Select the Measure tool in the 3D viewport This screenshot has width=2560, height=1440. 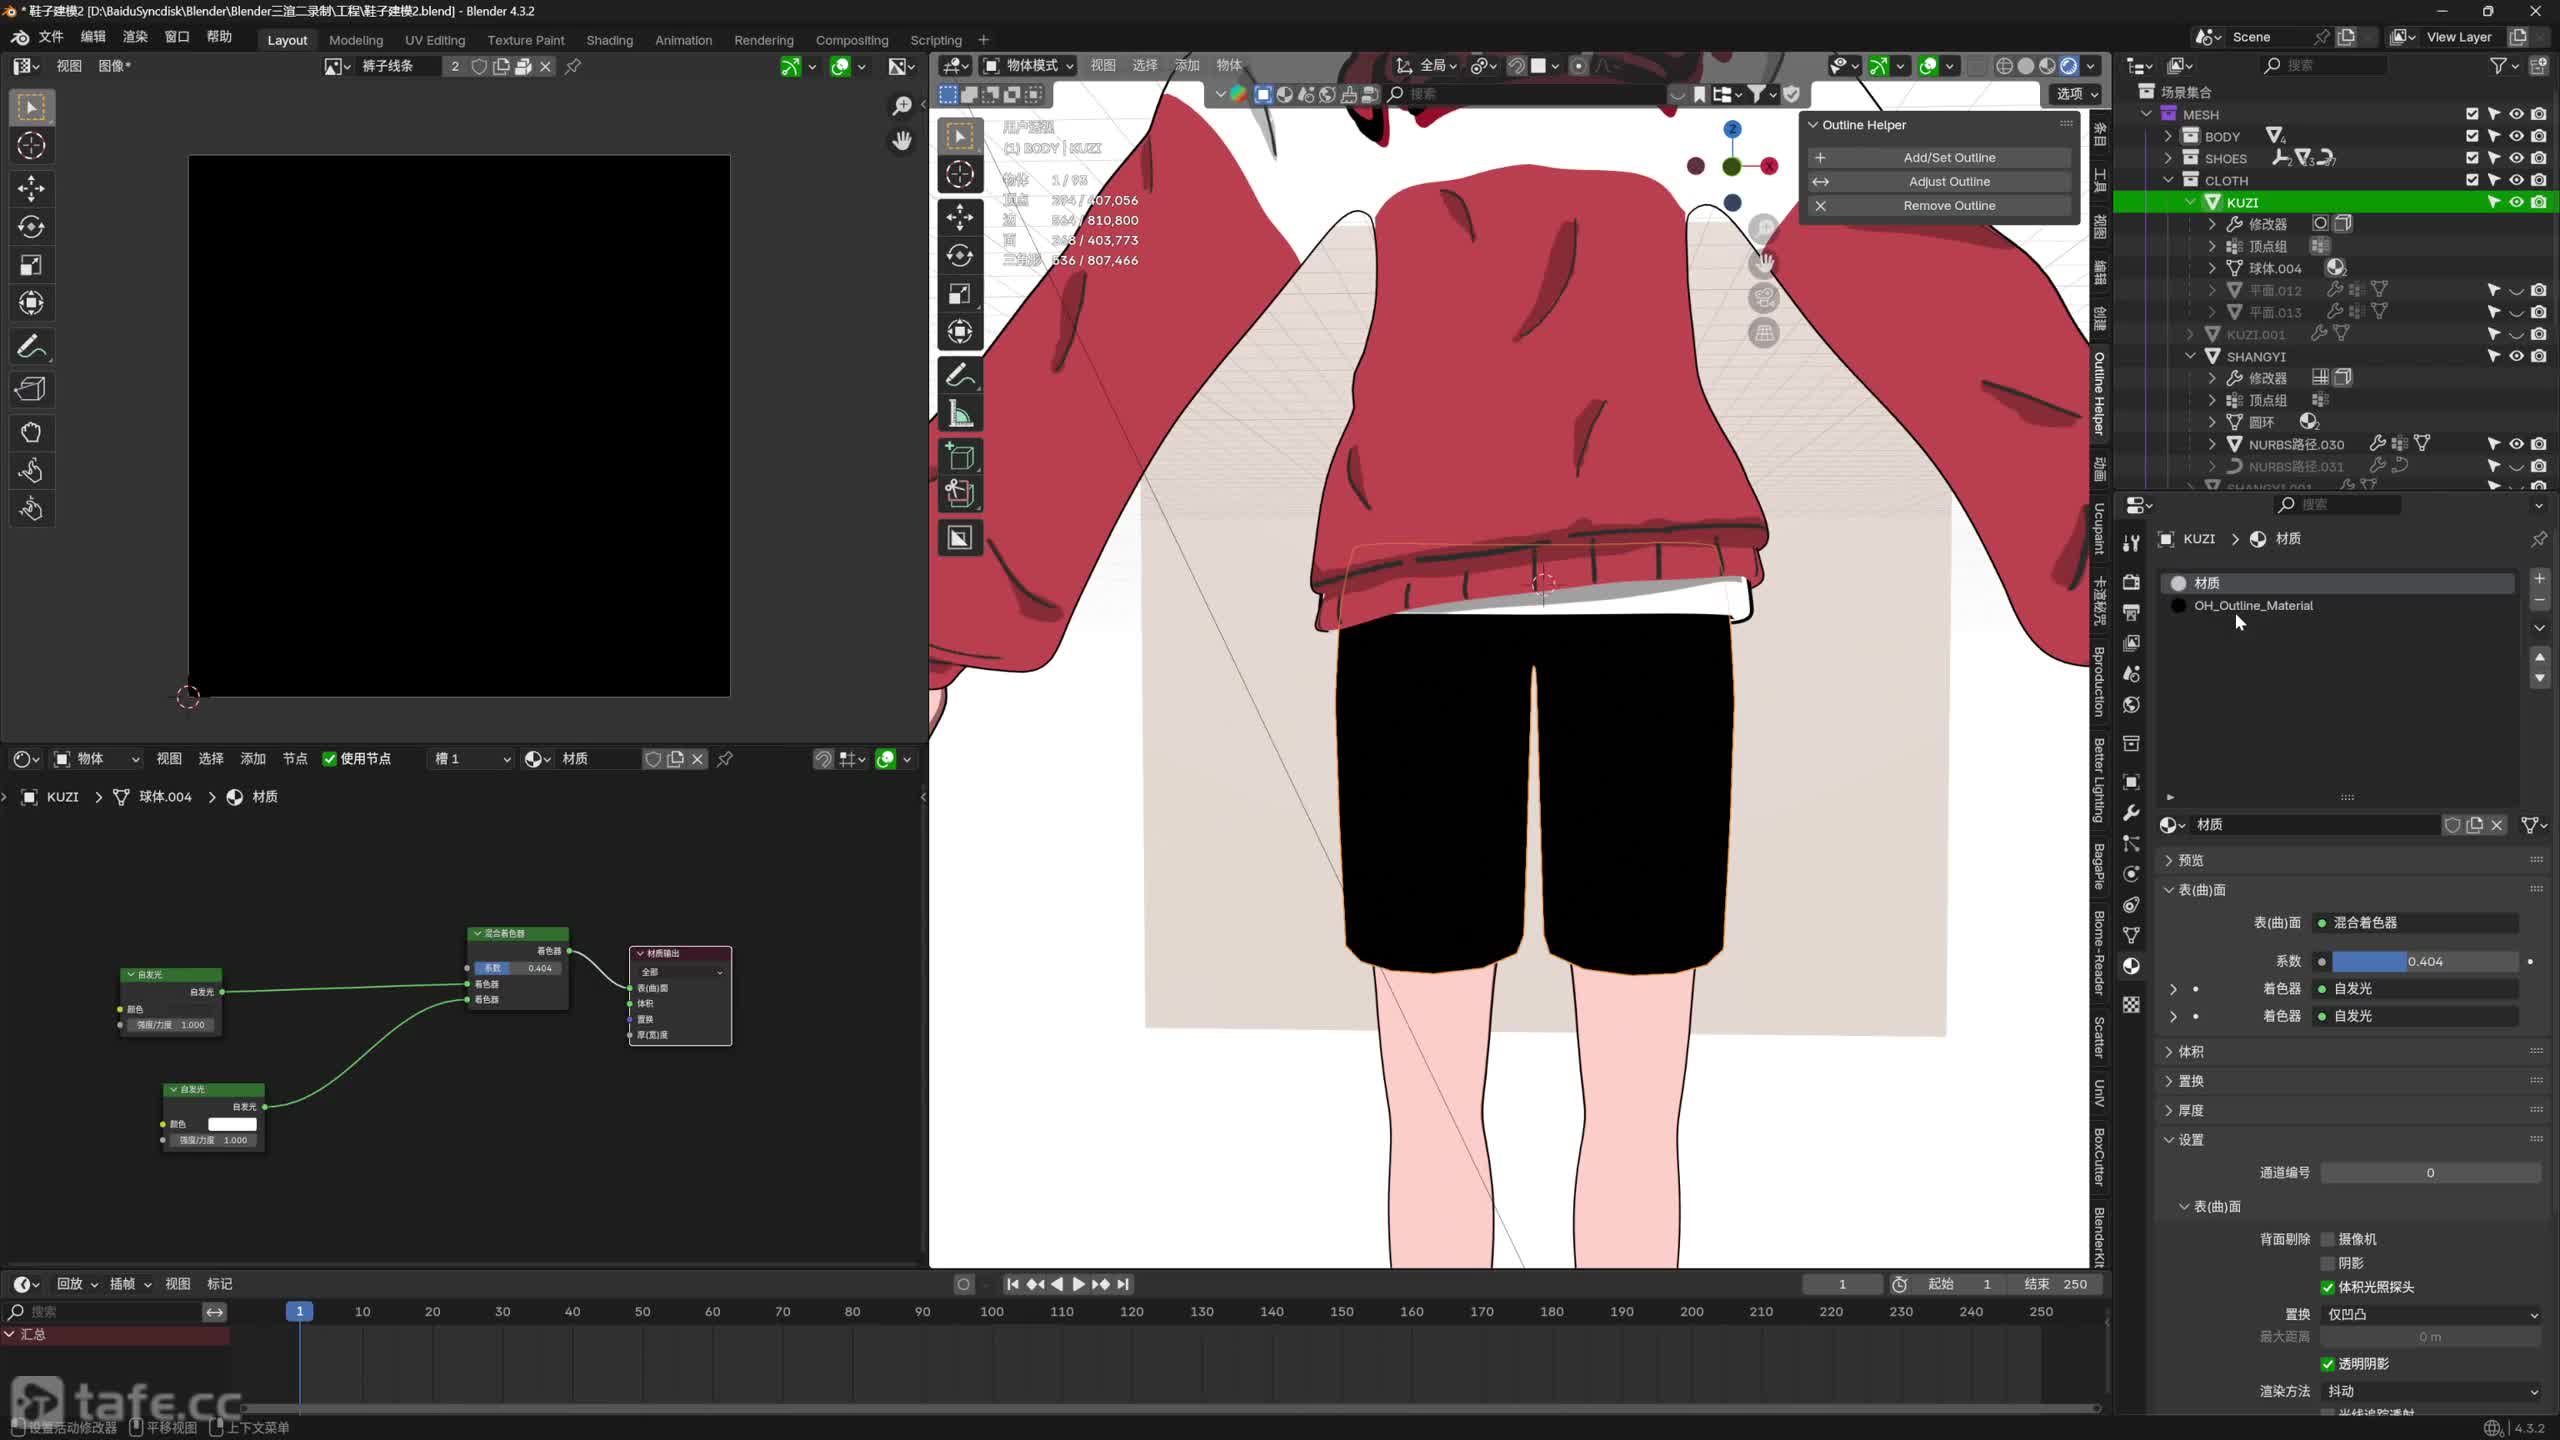click(960, 414)
